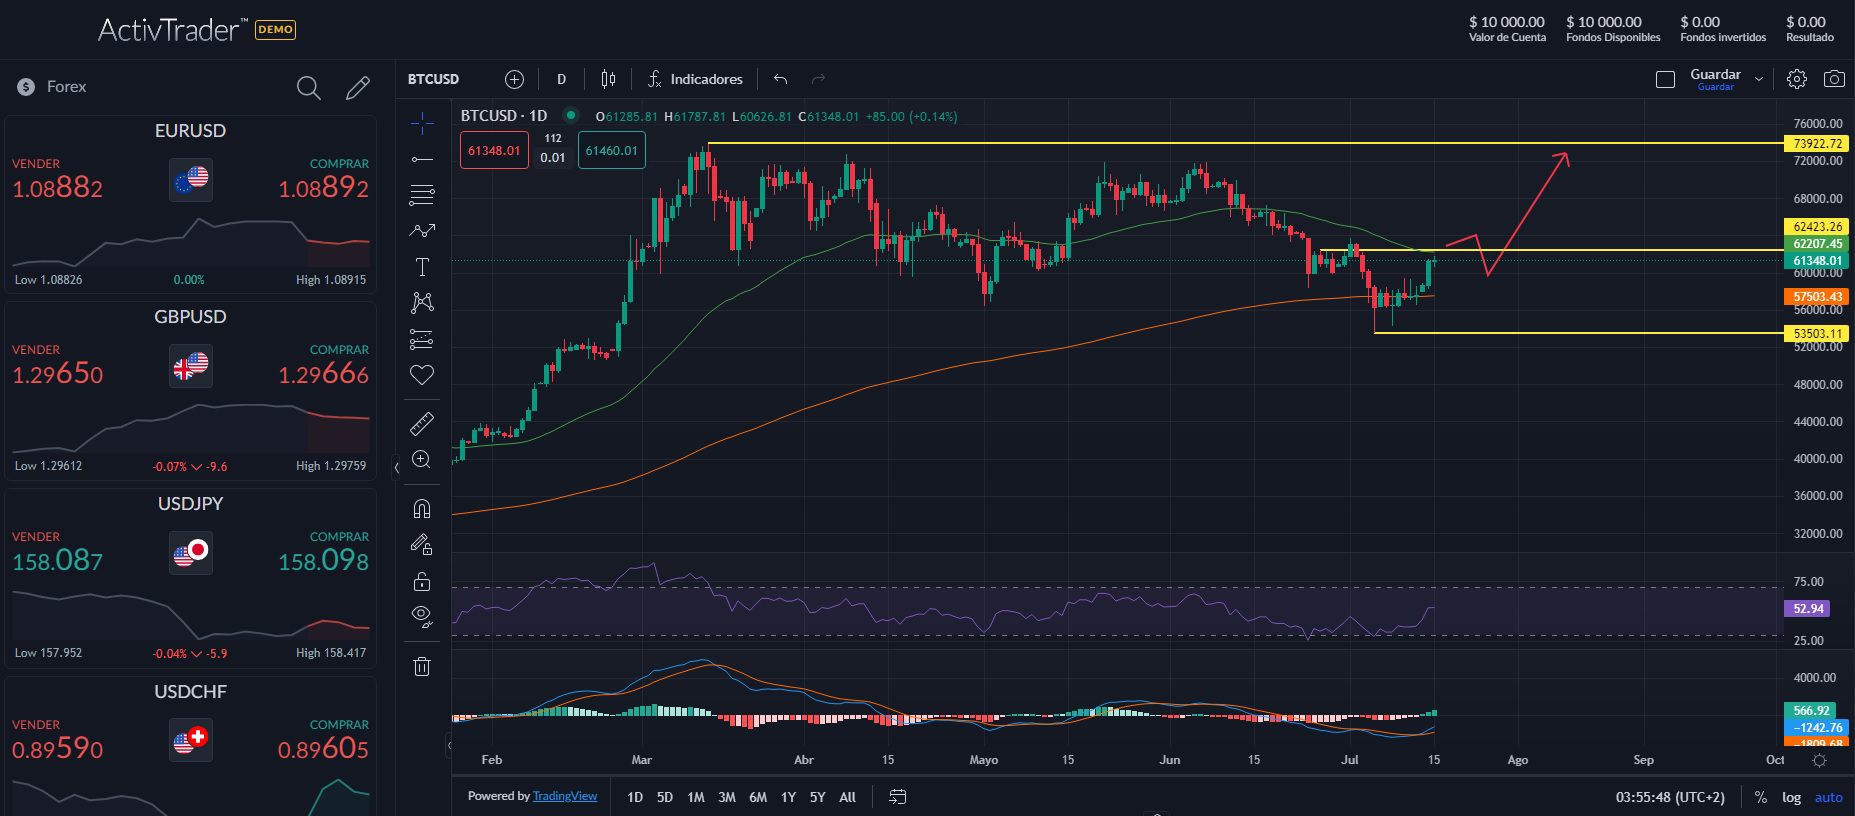Open the TradingView link
Image resolution: width=1855 pixels, height=816 pixels.
click(x=565, y=796)
